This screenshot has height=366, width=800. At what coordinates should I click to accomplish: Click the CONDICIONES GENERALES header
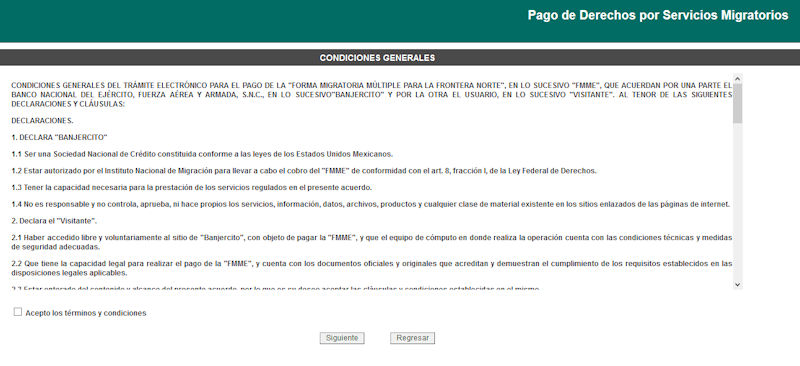[378, 58]
